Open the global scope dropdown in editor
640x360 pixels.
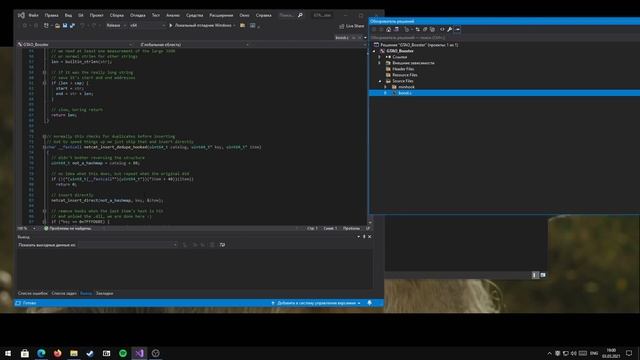point(194,44)
